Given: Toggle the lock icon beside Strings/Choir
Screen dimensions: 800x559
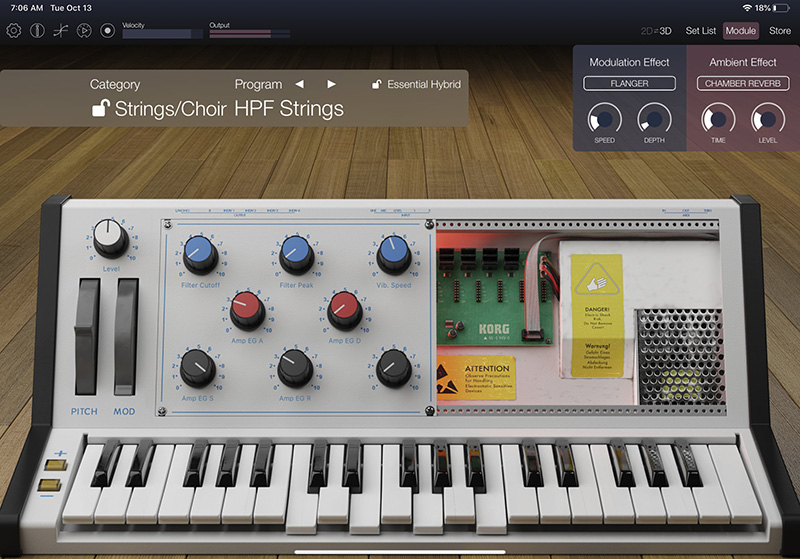Looking at the screenshot, I should [x=101, y=108].
